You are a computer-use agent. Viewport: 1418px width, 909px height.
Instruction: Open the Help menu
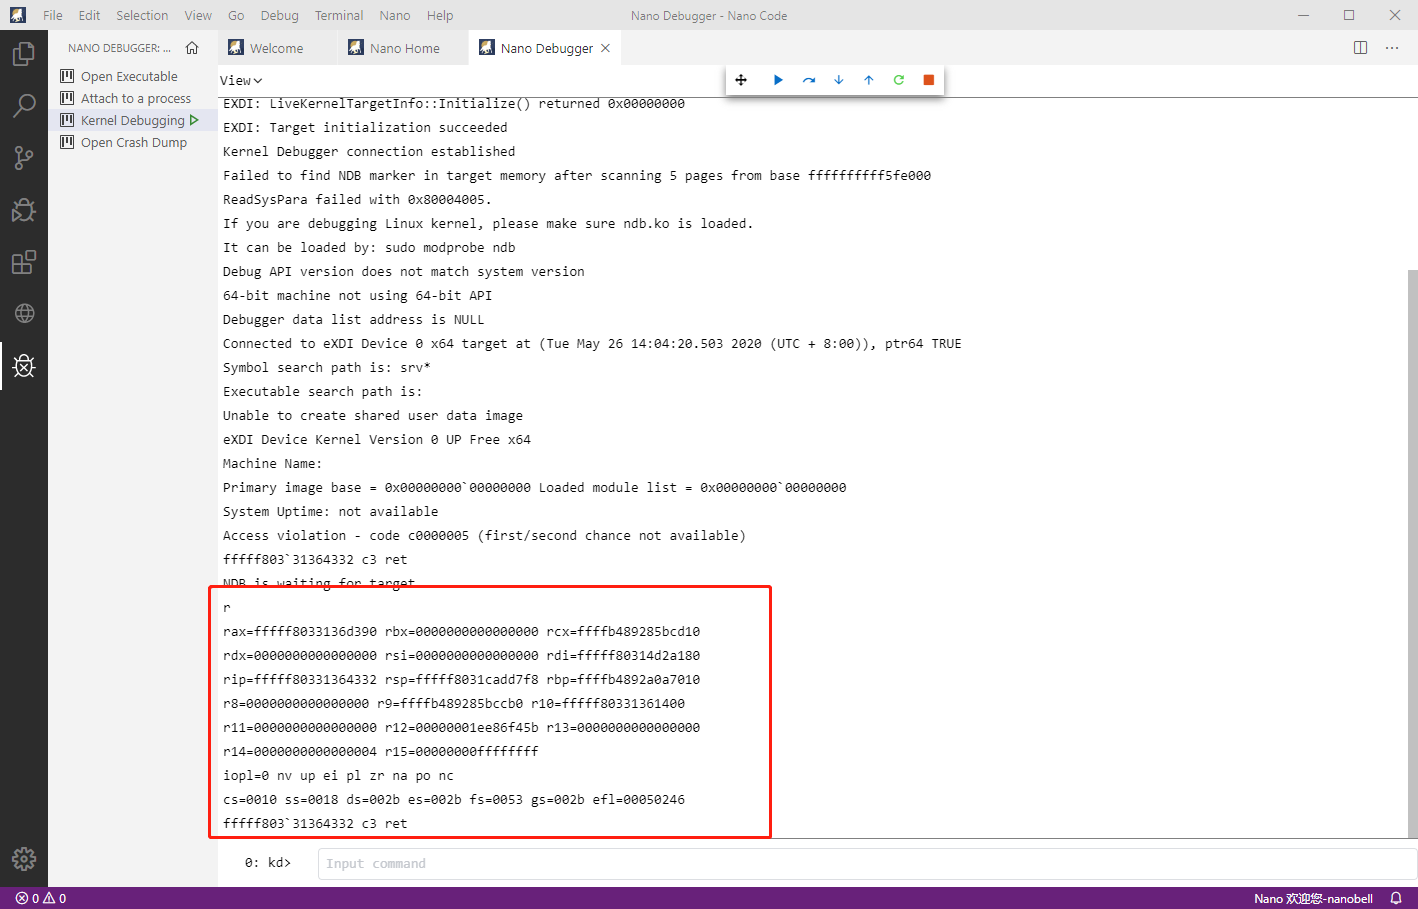(x=440, y=15)
